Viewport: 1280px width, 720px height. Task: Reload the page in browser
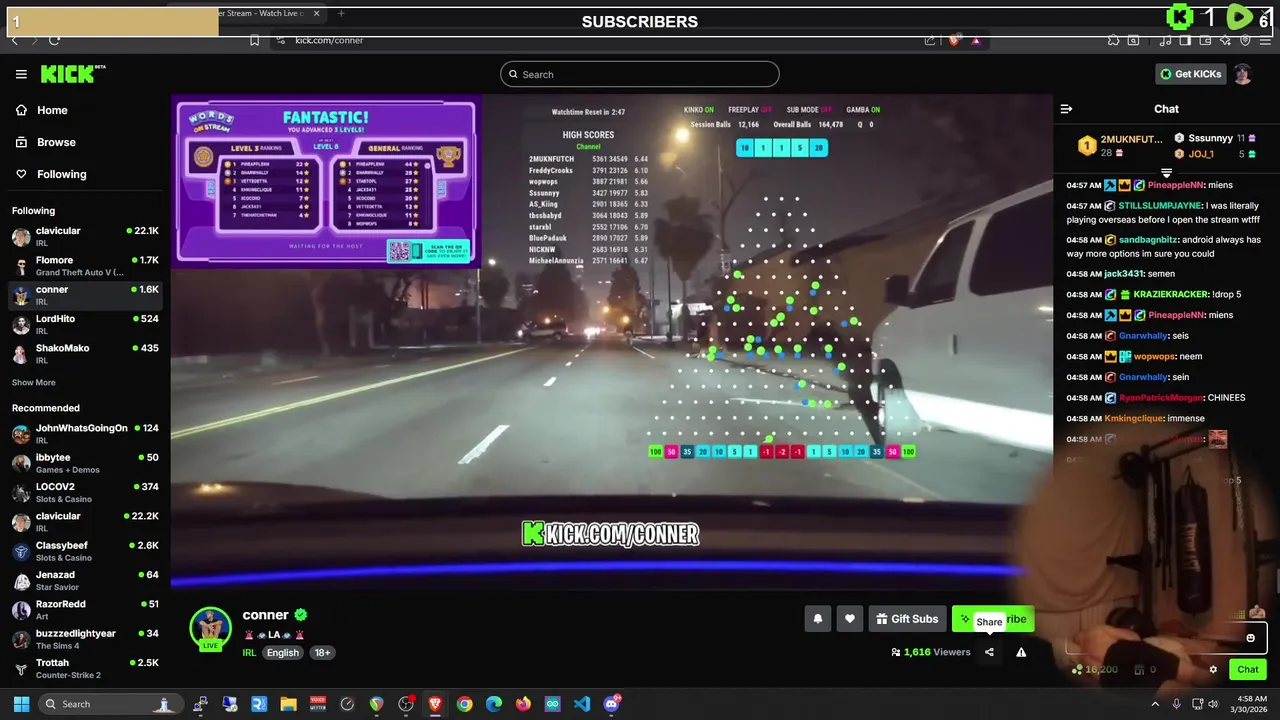pyautogui.click(x=54, y=40)
